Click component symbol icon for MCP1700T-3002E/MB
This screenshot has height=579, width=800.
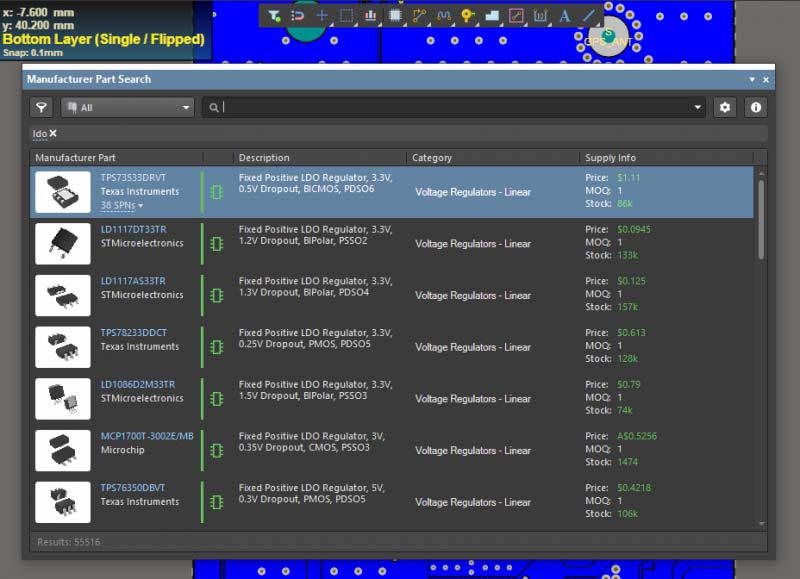[217, 451]
